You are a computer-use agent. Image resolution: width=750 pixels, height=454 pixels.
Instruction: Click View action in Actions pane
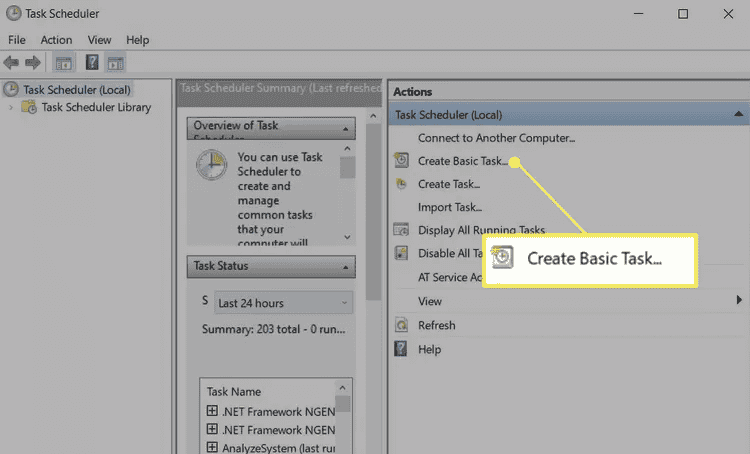click(x=430, y=301)
